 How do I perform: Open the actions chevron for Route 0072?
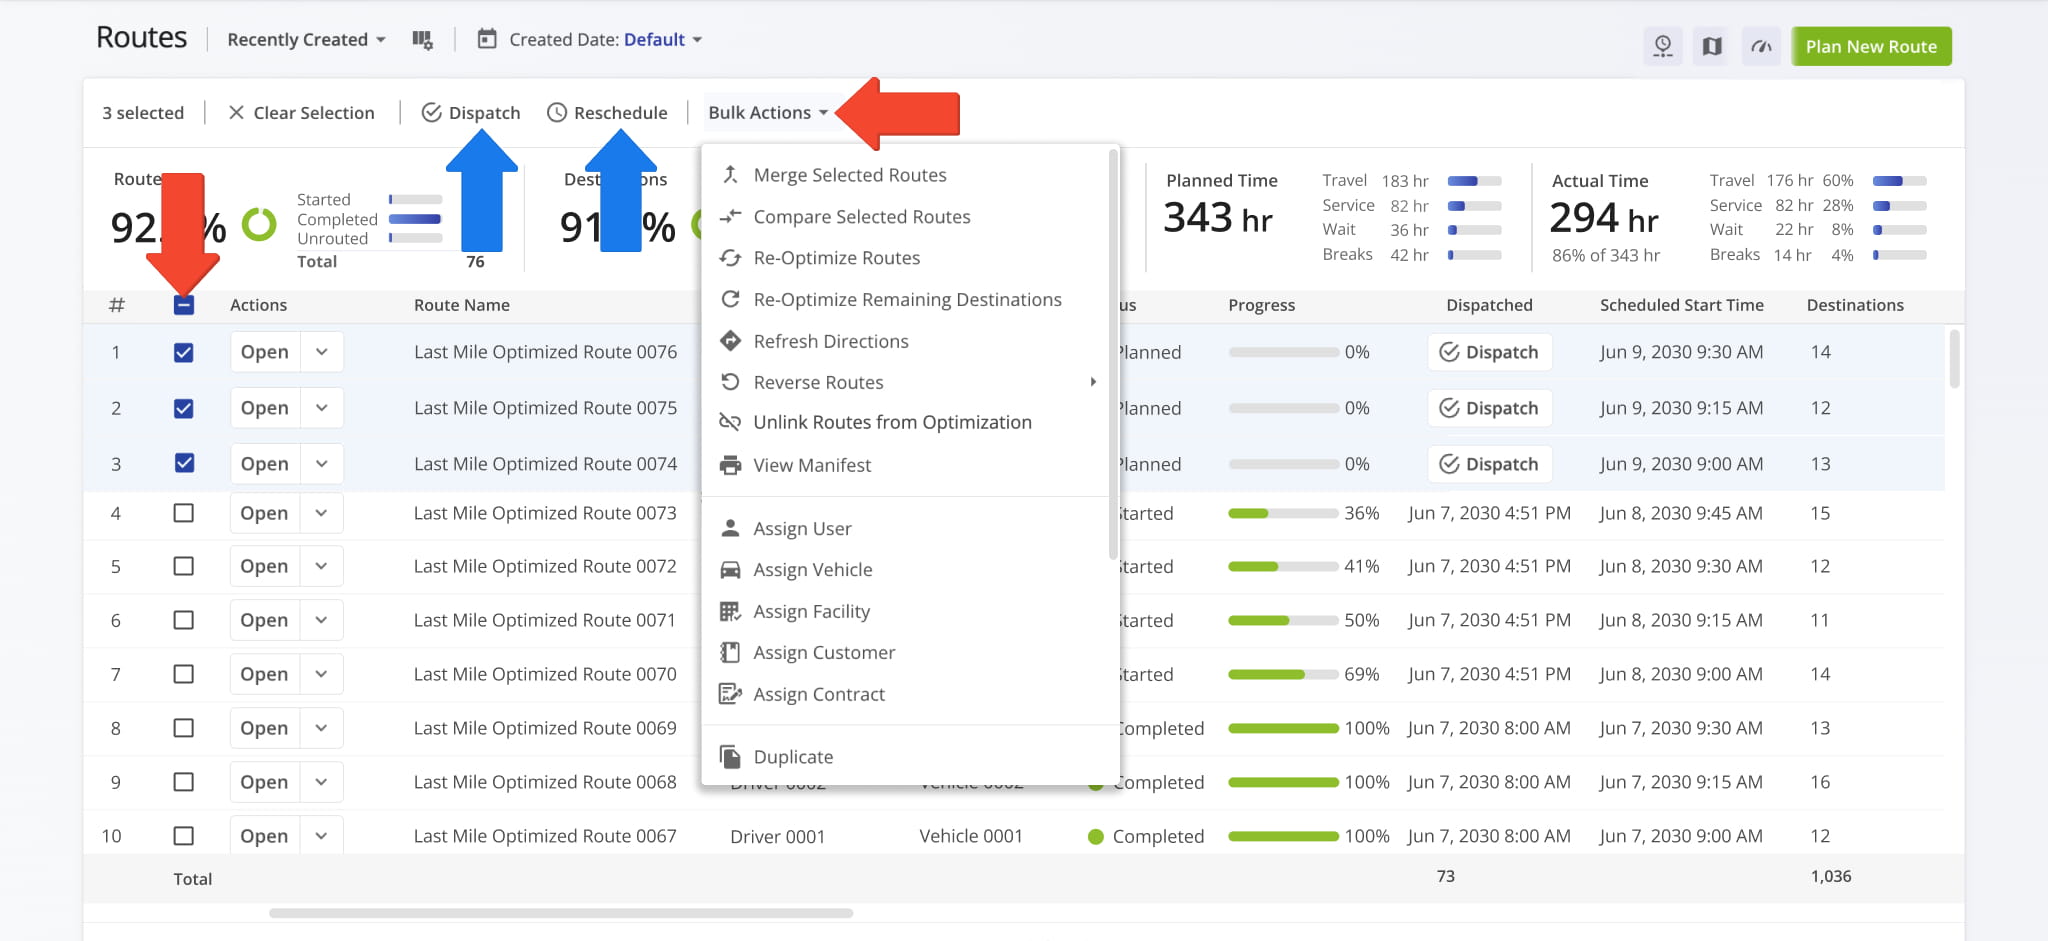321,565
